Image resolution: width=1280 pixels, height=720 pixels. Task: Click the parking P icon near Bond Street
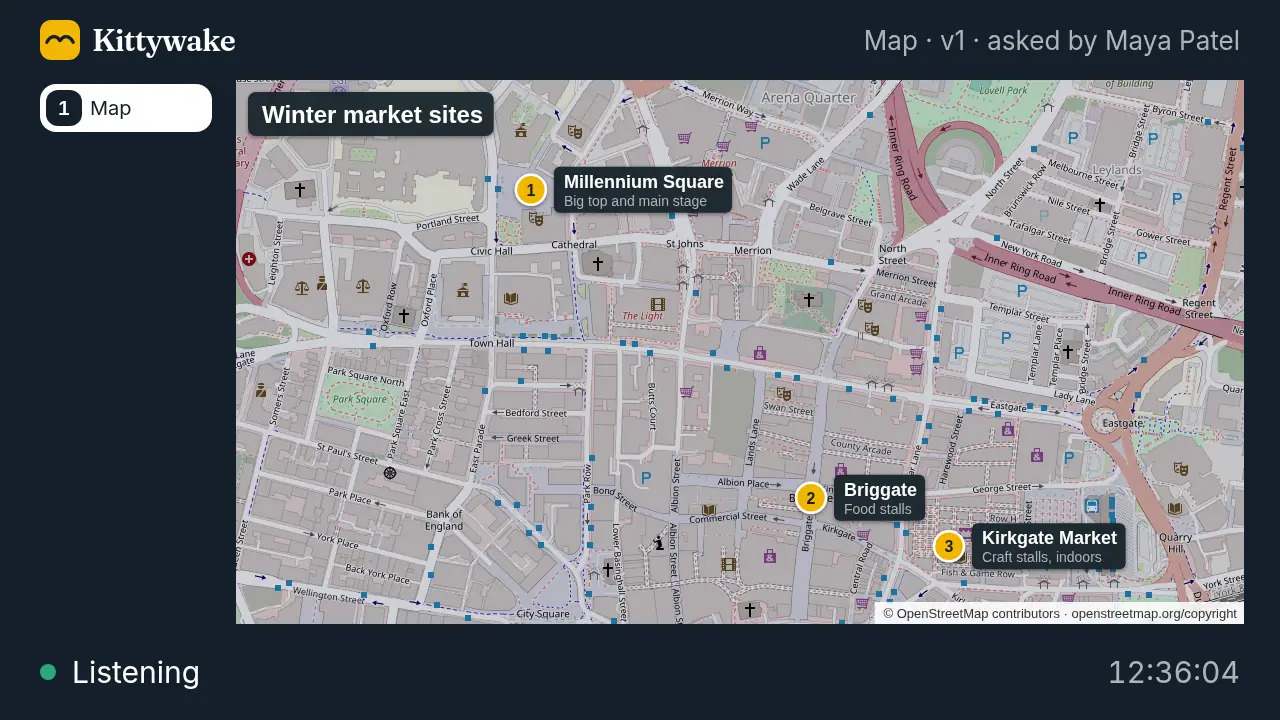tap(646, 478)
